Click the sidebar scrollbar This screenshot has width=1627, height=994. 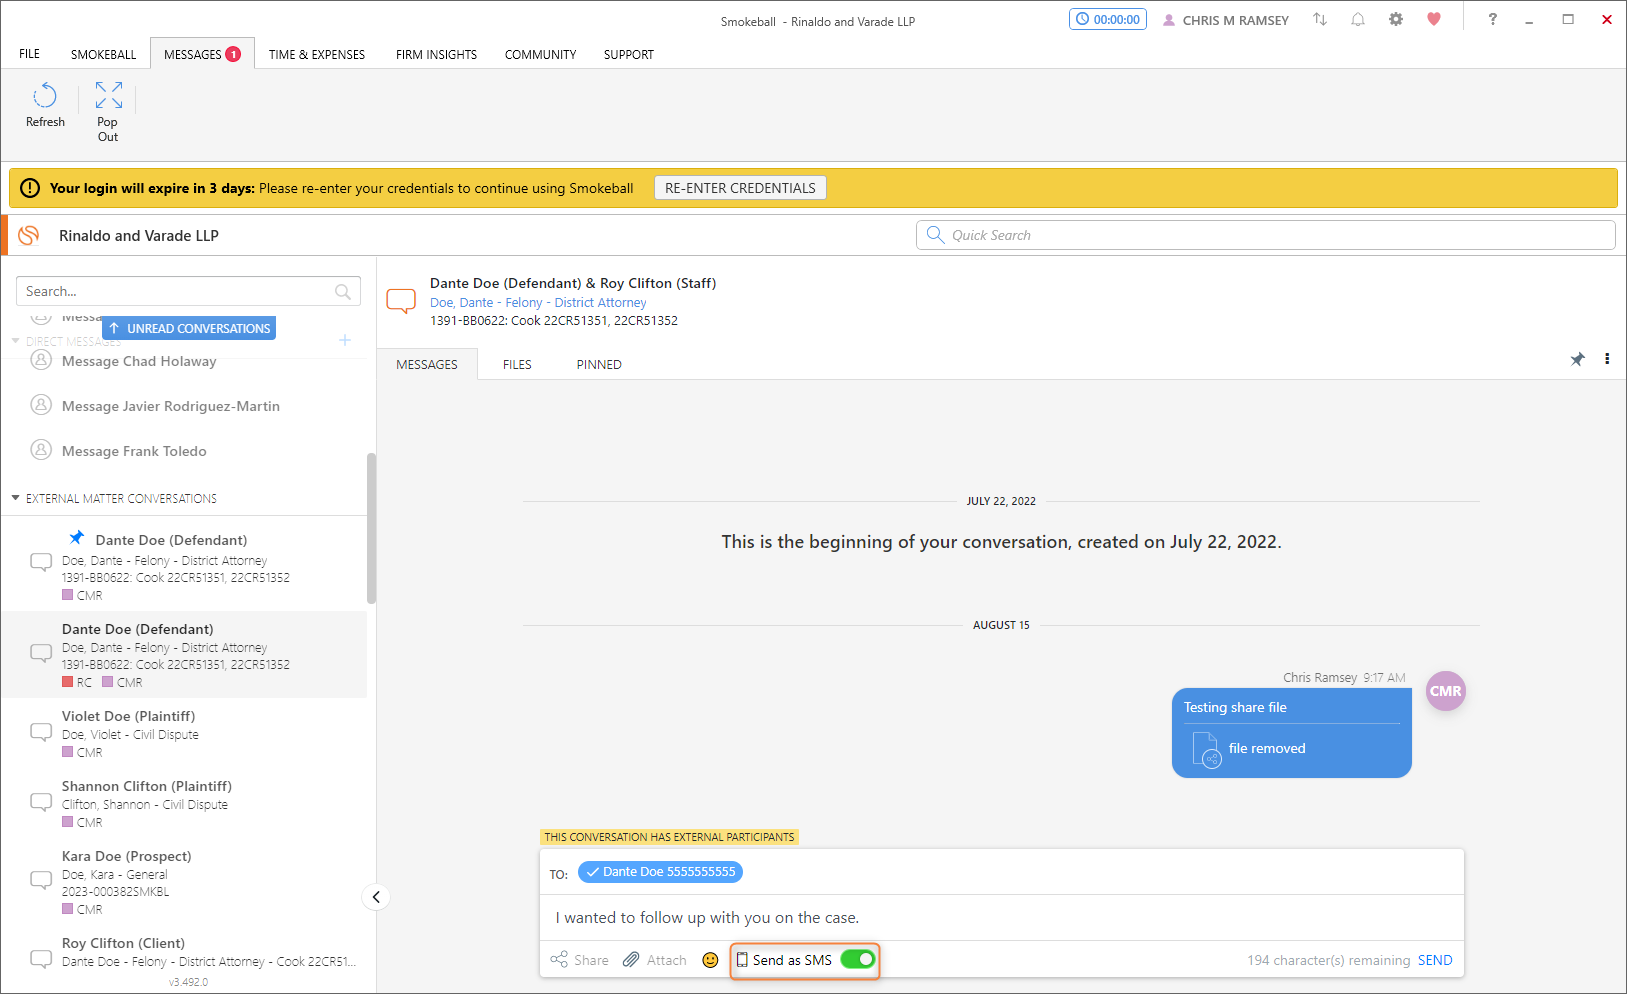(x=371, y=528)
